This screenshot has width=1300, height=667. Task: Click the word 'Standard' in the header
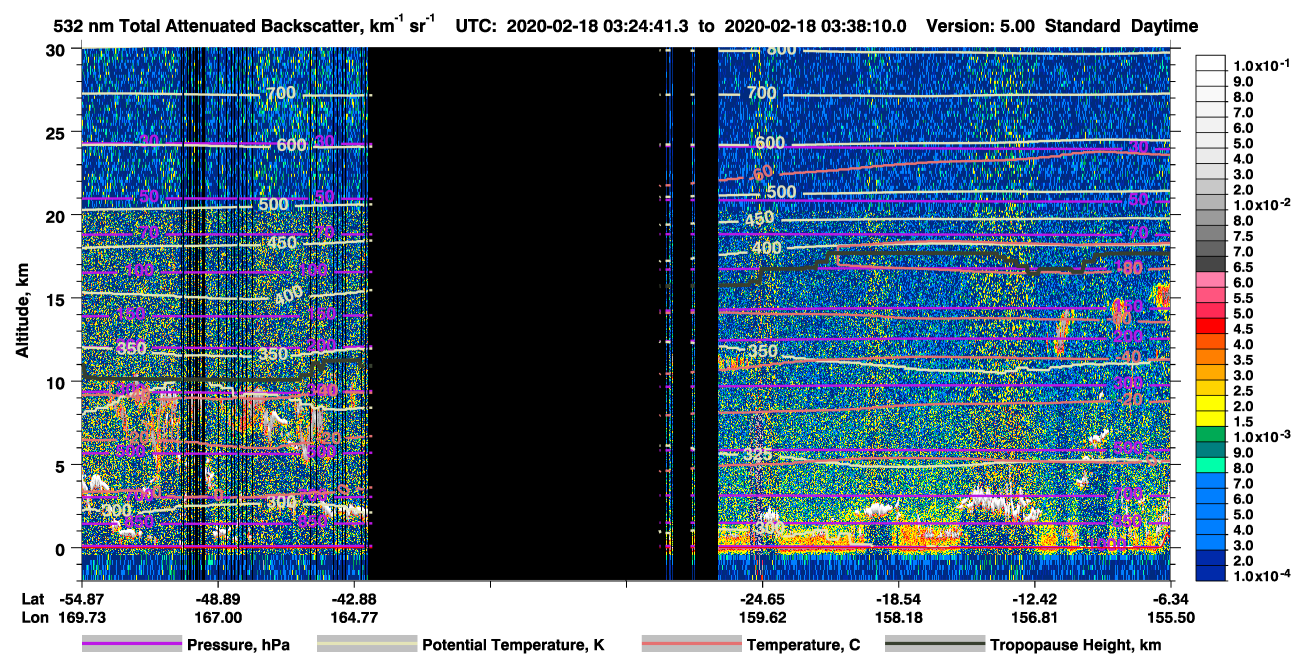pyautogui.click(x=1083, y=26)
